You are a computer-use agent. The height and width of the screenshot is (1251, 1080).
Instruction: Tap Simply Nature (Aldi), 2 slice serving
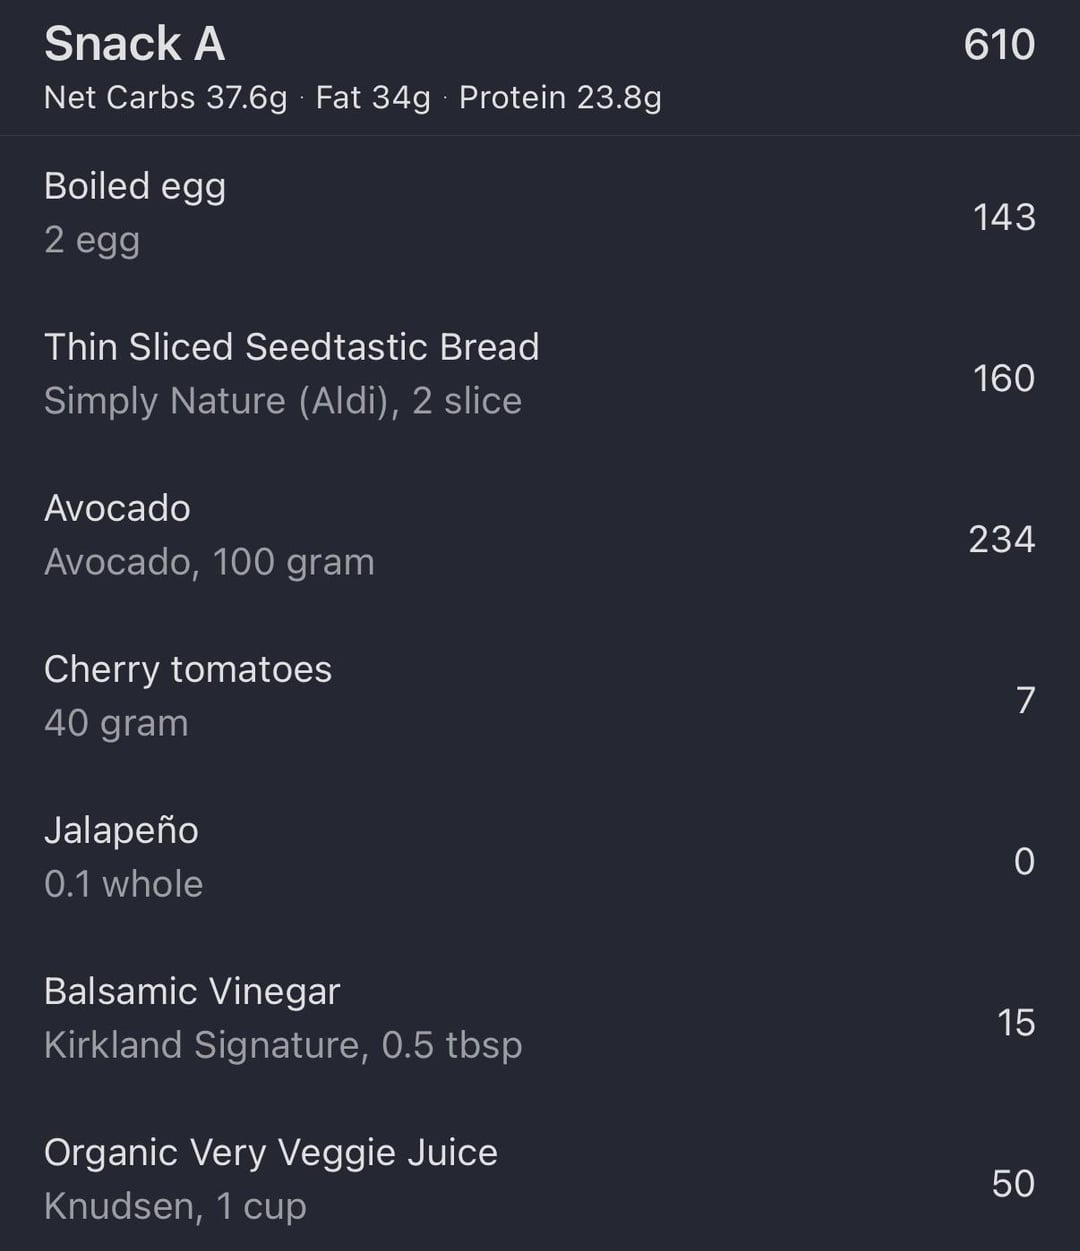click(x=282, y=401)
